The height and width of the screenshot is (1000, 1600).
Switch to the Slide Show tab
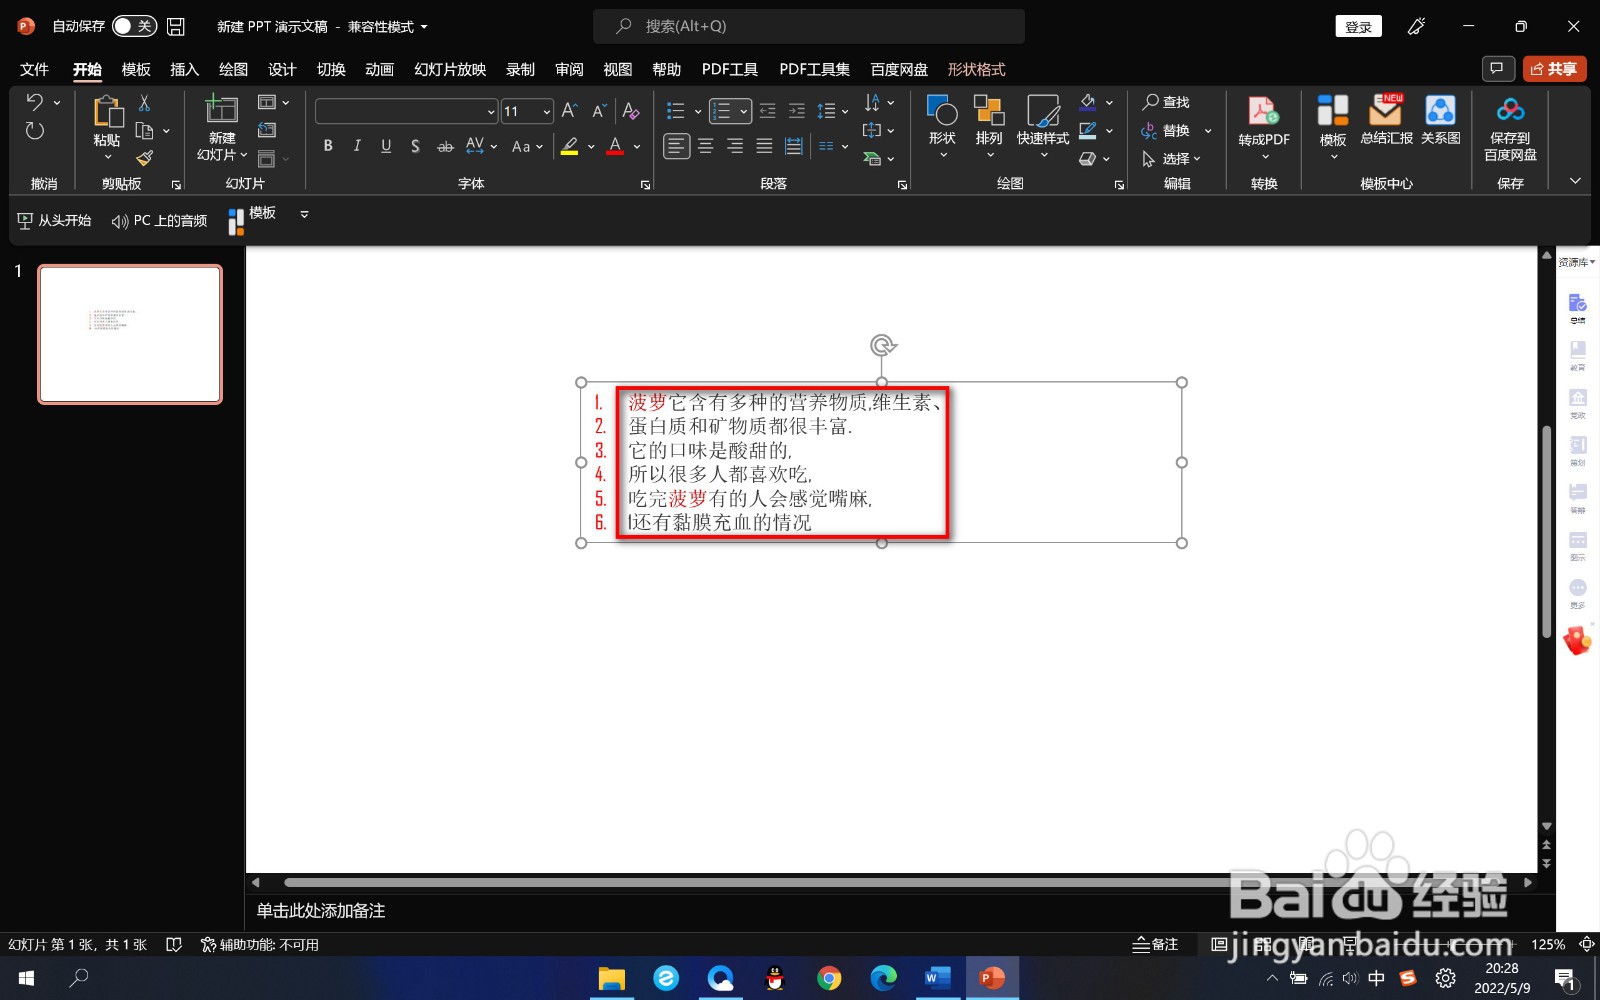click(x=450, y=69)
